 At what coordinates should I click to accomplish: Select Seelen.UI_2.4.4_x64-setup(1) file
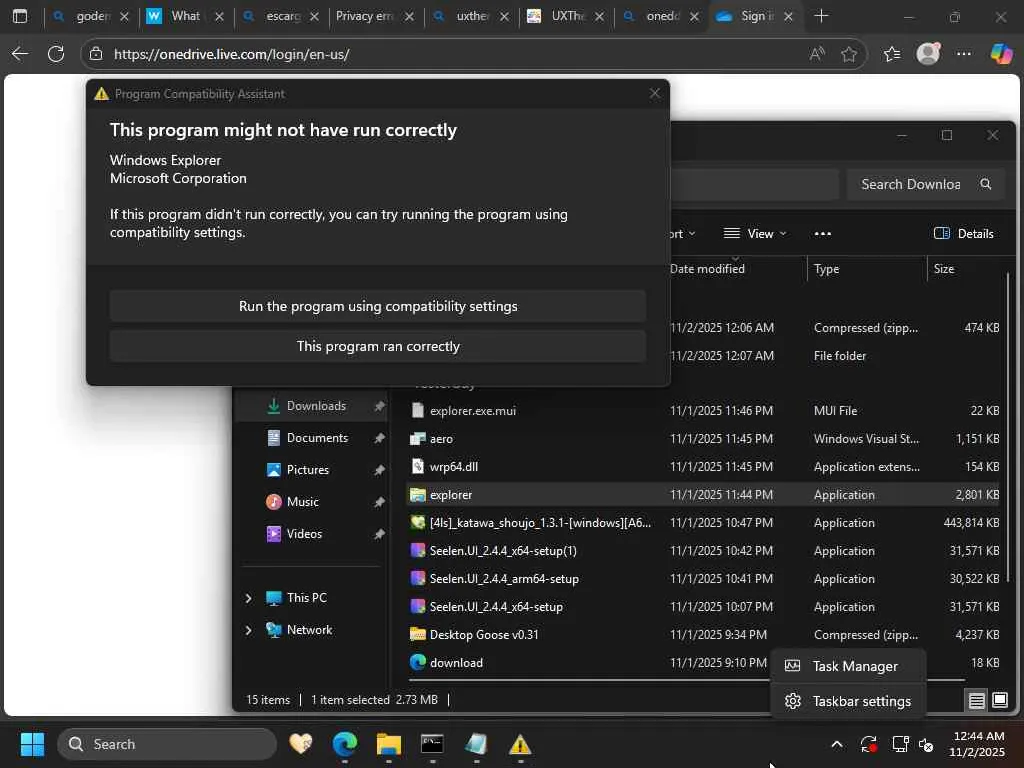click(503, 551)
